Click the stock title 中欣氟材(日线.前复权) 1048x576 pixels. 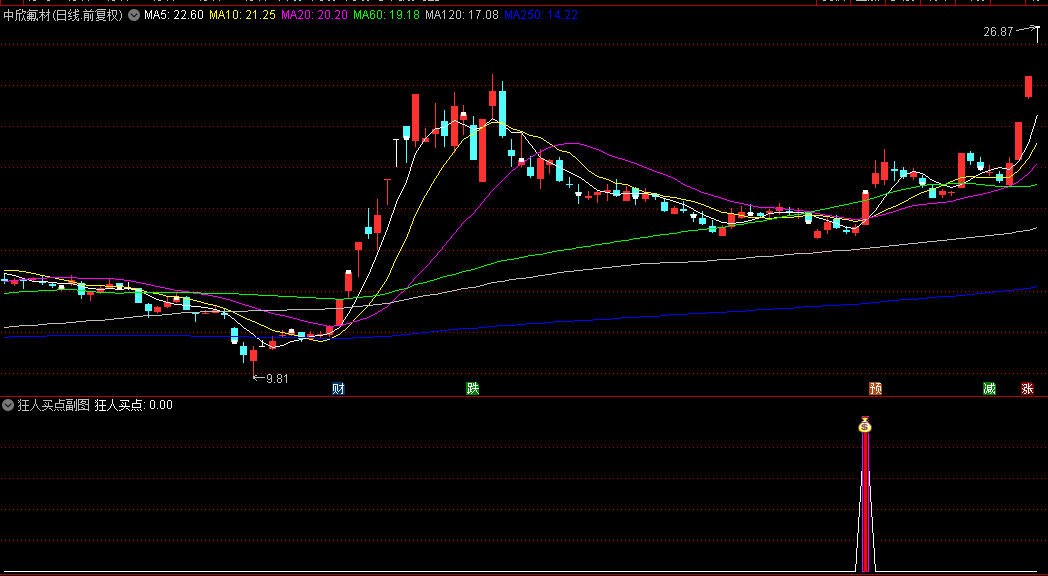click(63, 15)
